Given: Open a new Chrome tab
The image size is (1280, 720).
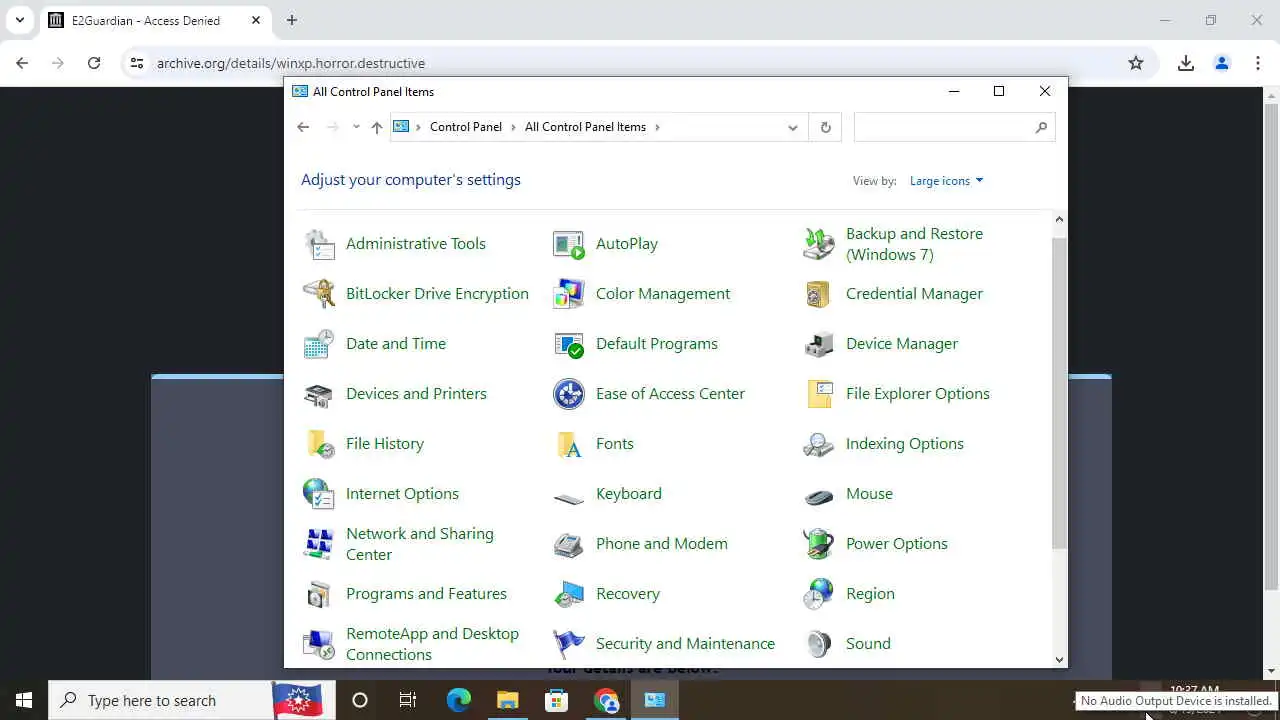Looking at the screenshot, I should coord(292,20).
